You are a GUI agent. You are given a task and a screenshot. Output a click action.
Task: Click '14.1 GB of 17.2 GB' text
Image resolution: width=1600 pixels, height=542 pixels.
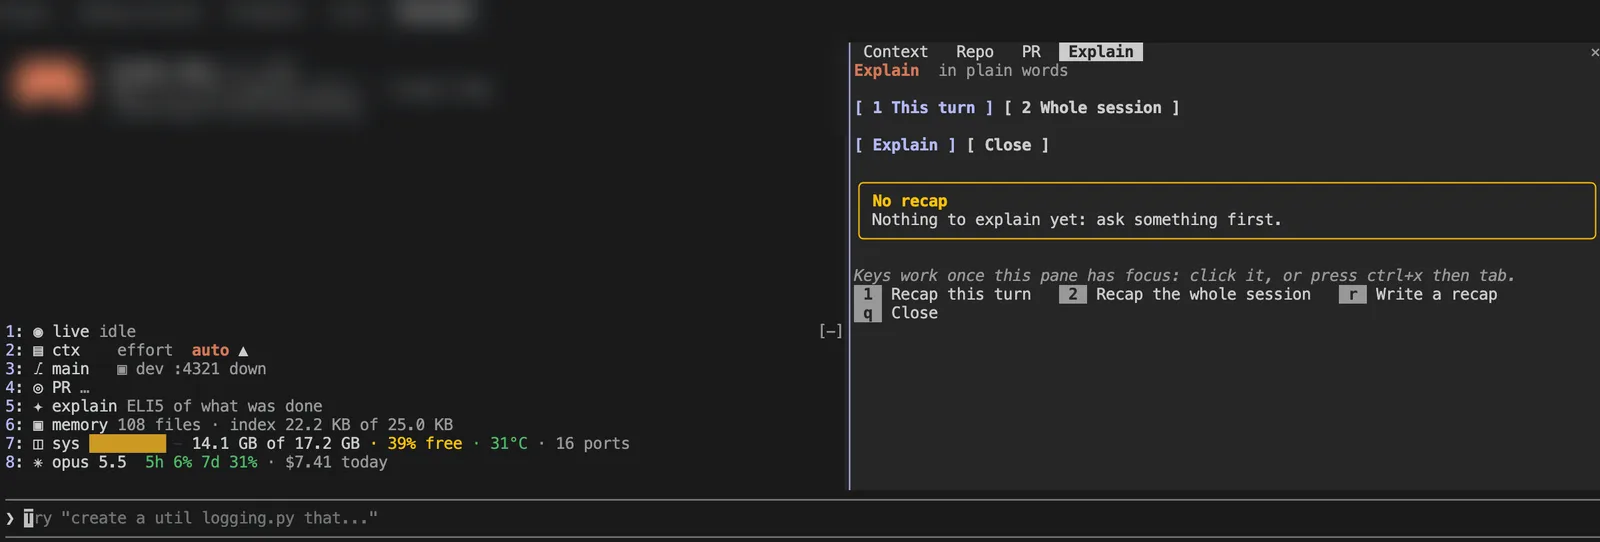(x=276, y=444)
